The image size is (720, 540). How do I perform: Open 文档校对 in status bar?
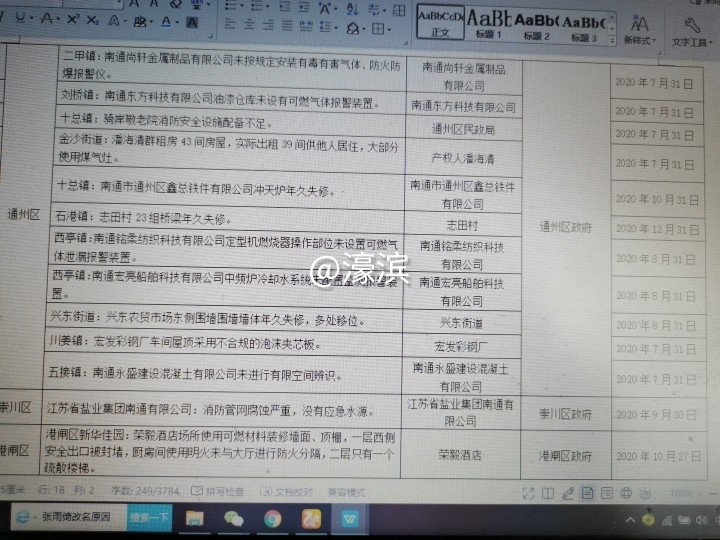[287, 492]
